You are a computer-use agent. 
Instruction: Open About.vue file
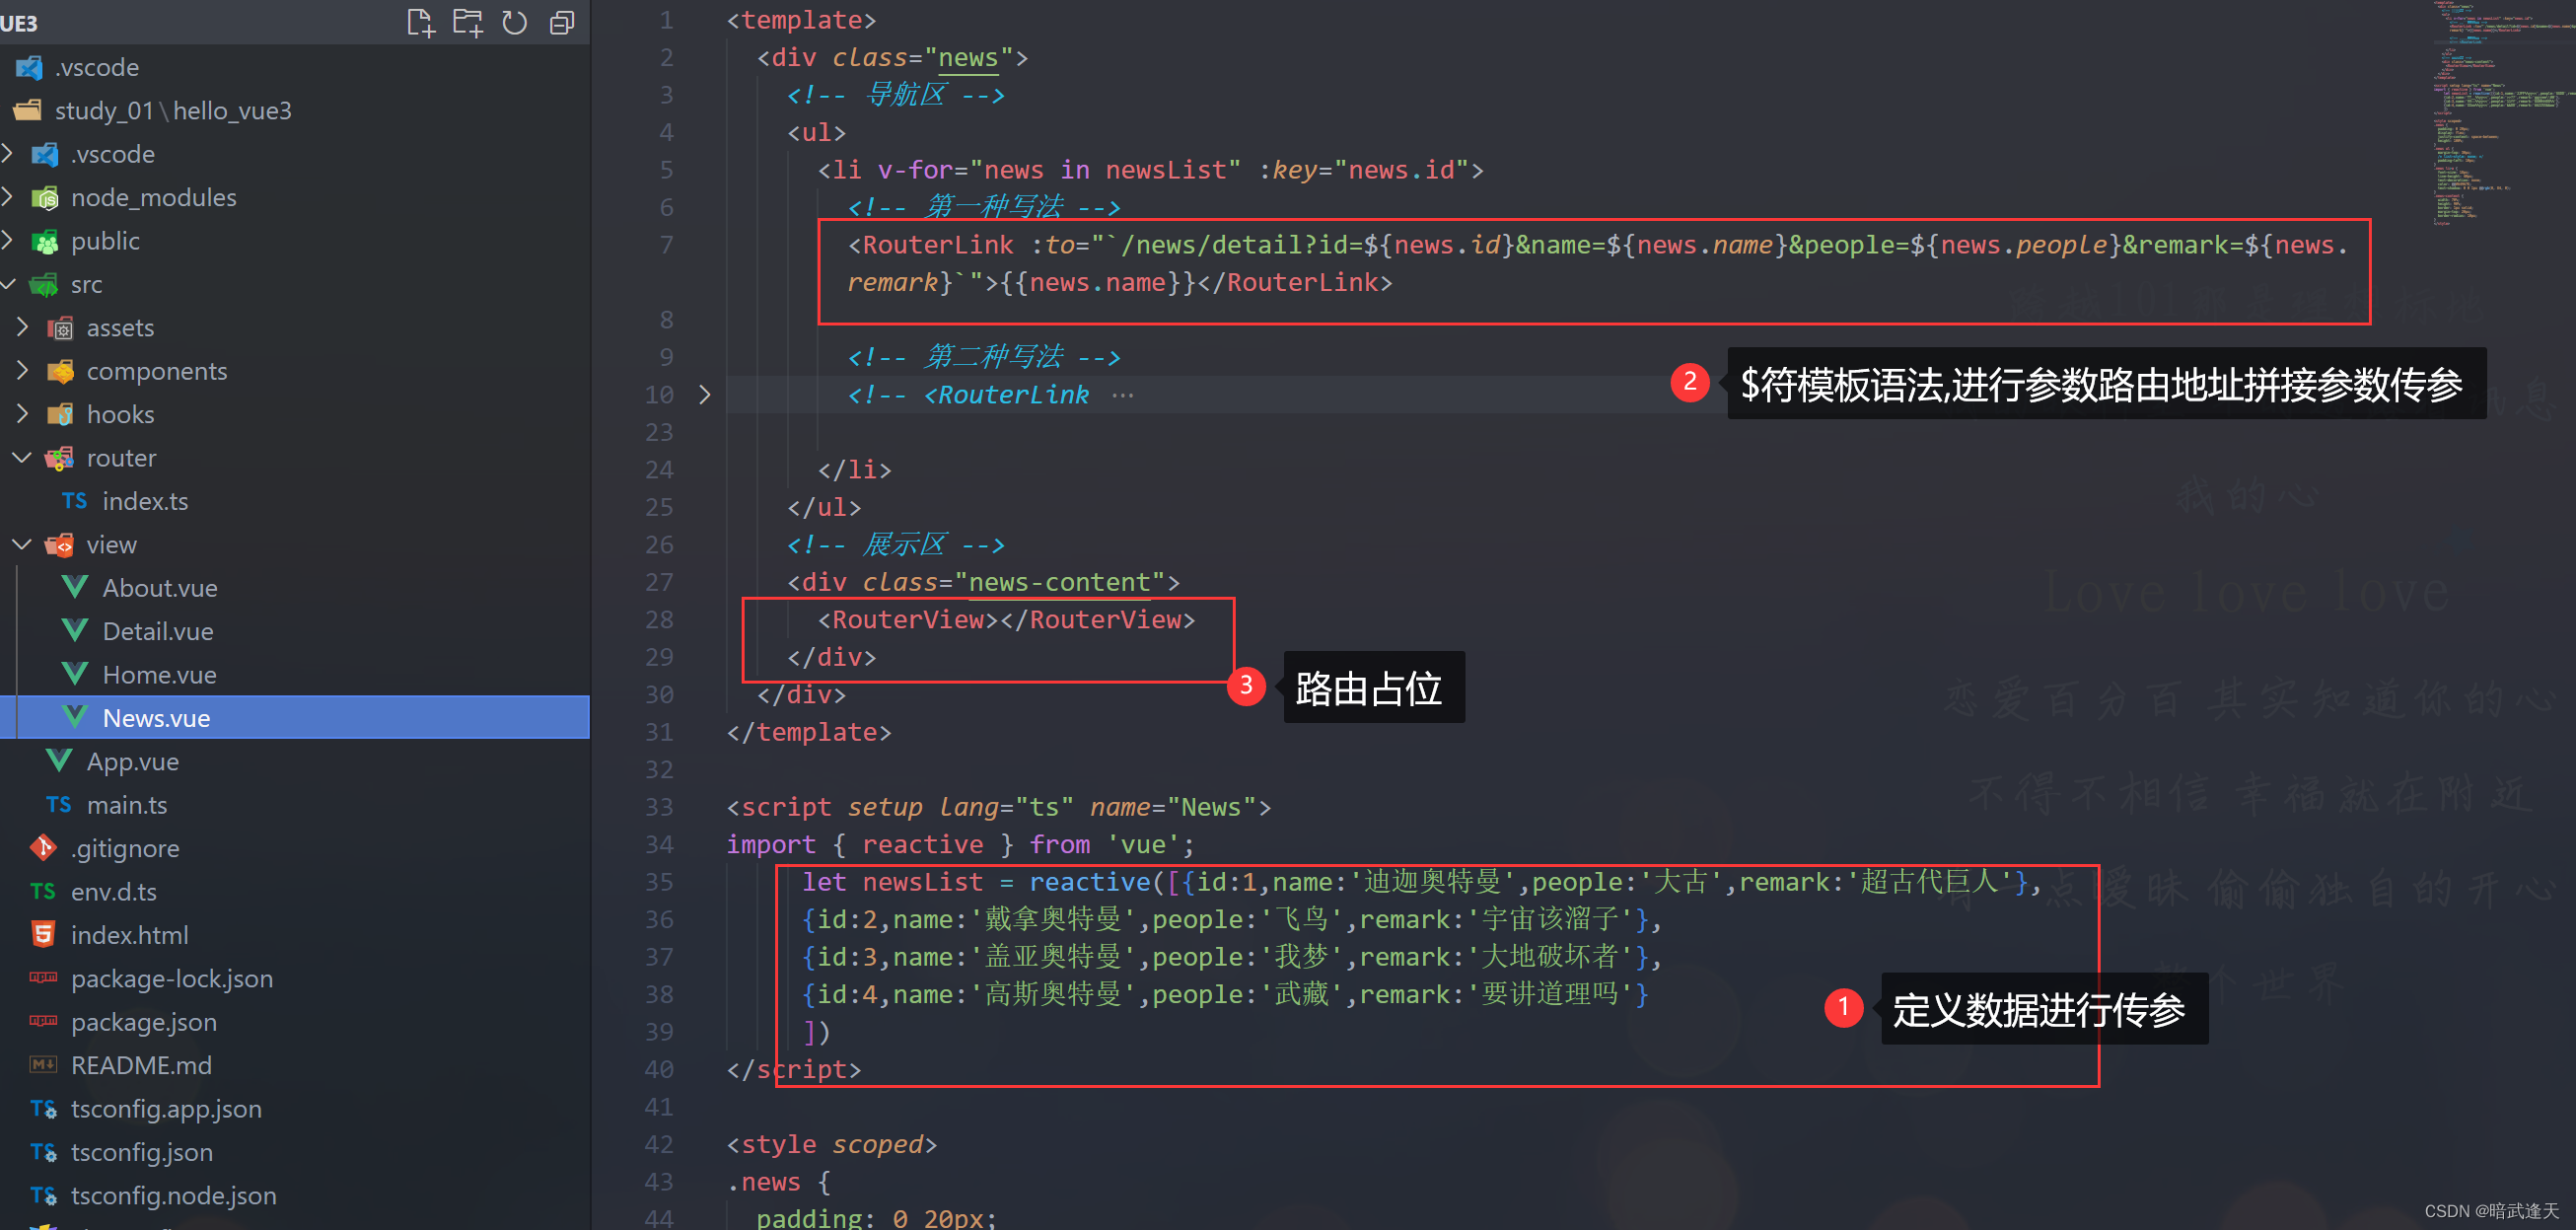160,588
